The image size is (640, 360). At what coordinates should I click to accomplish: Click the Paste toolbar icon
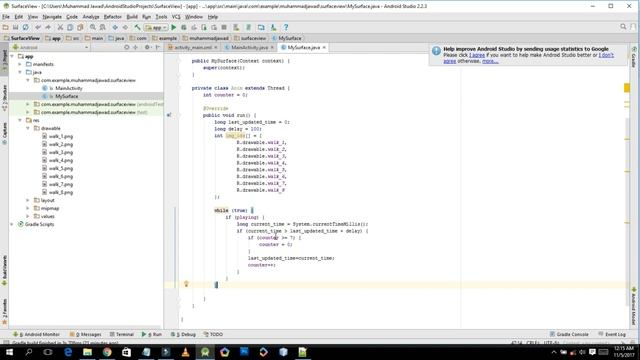coord(80,27)
